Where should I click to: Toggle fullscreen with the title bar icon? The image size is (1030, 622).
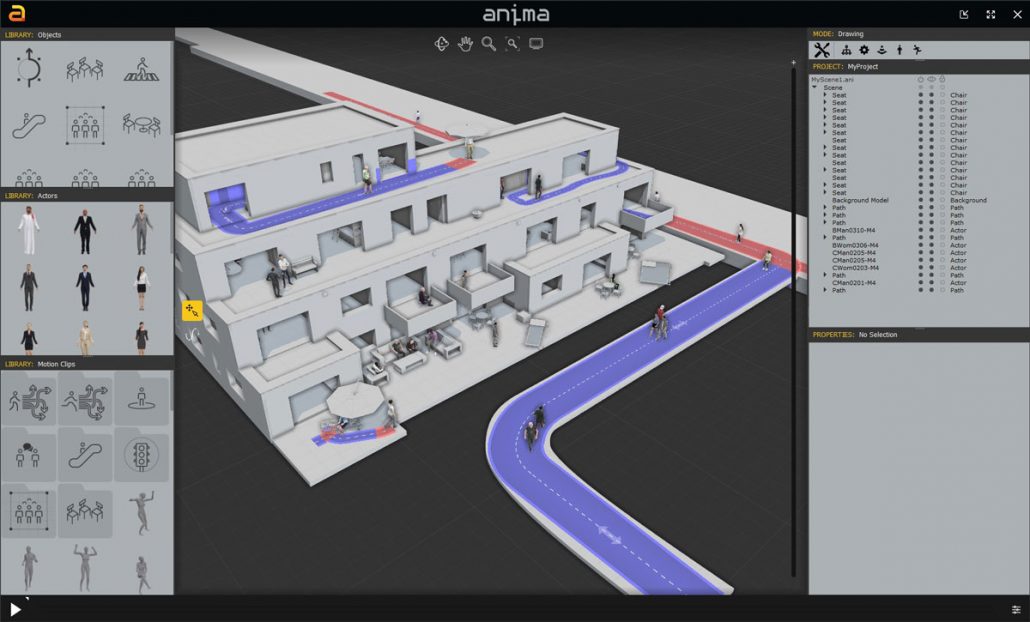click(x=991, y=14)
